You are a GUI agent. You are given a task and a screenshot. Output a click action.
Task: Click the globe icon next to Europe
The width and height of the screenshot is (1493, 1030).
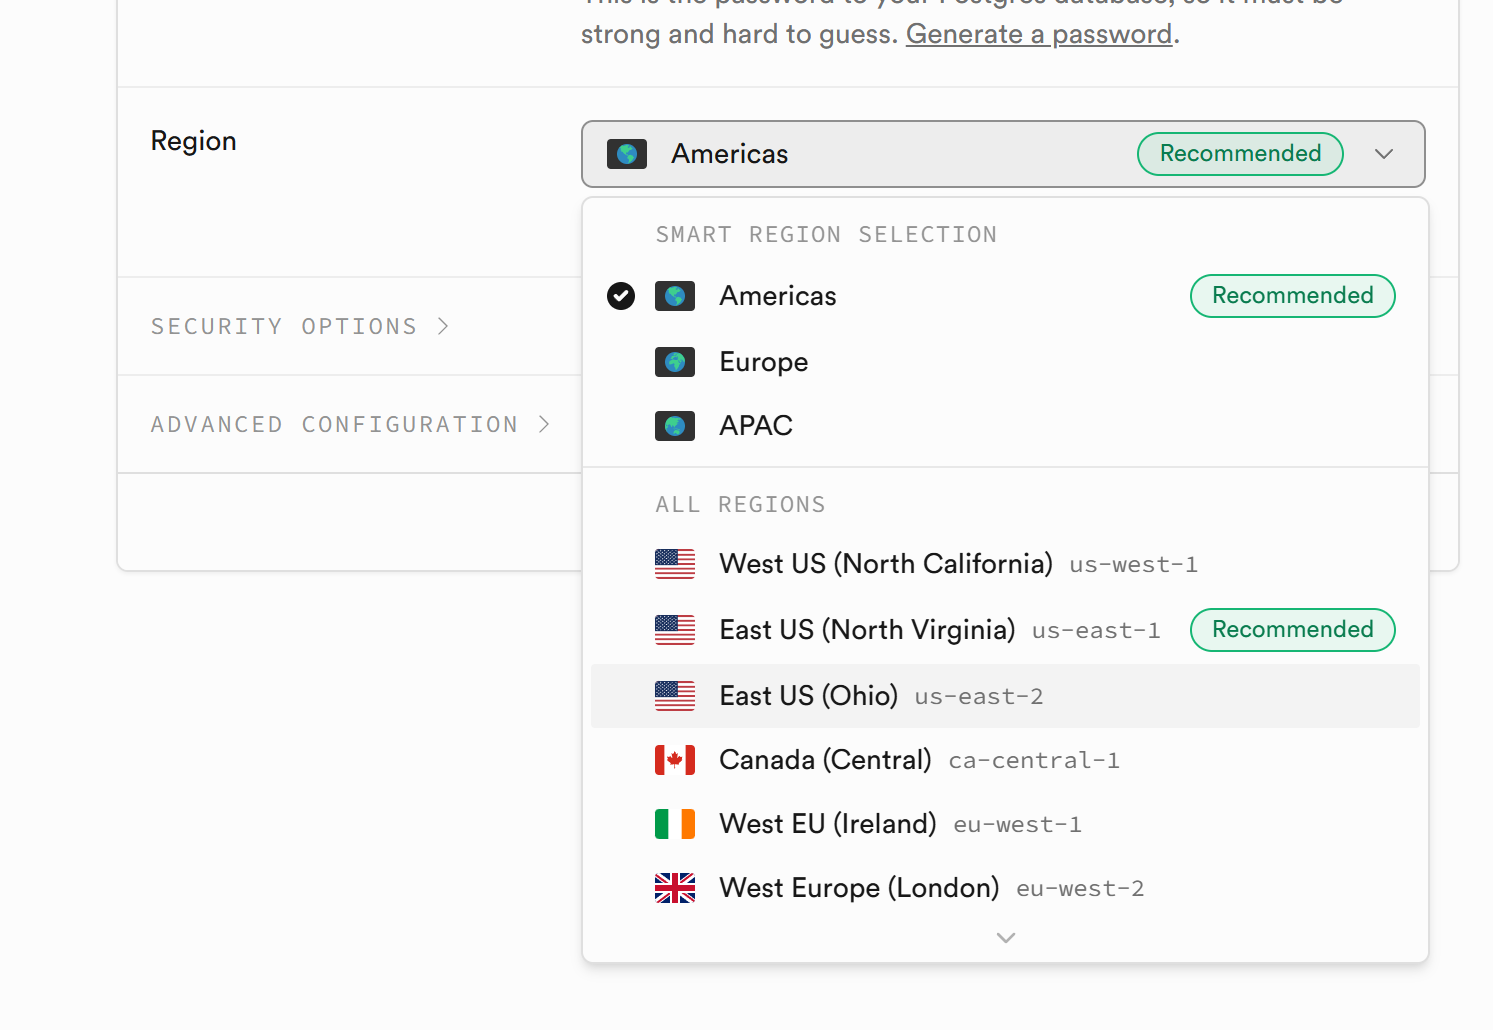tap(675, 362)
